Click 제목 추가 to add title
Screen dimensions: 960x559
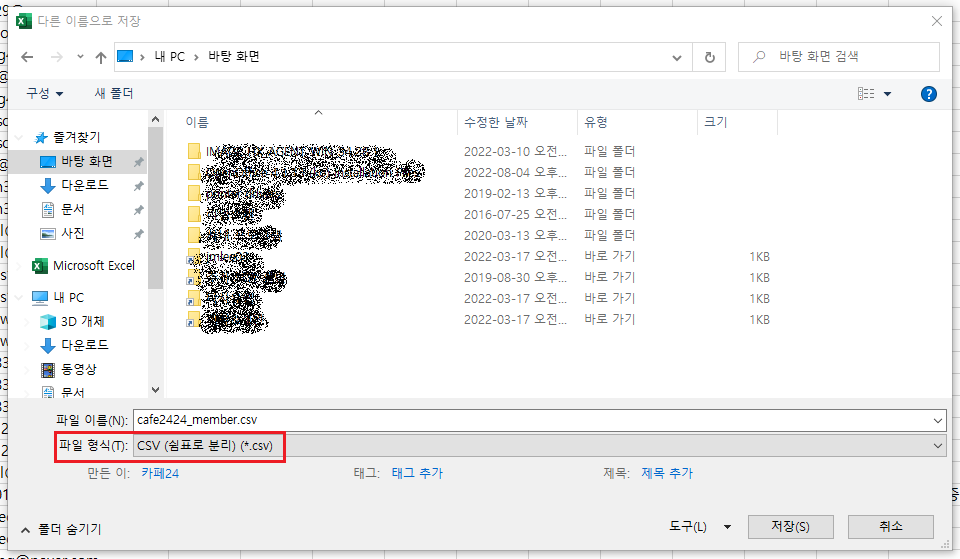pyautogui.click(x=667, y=473)
